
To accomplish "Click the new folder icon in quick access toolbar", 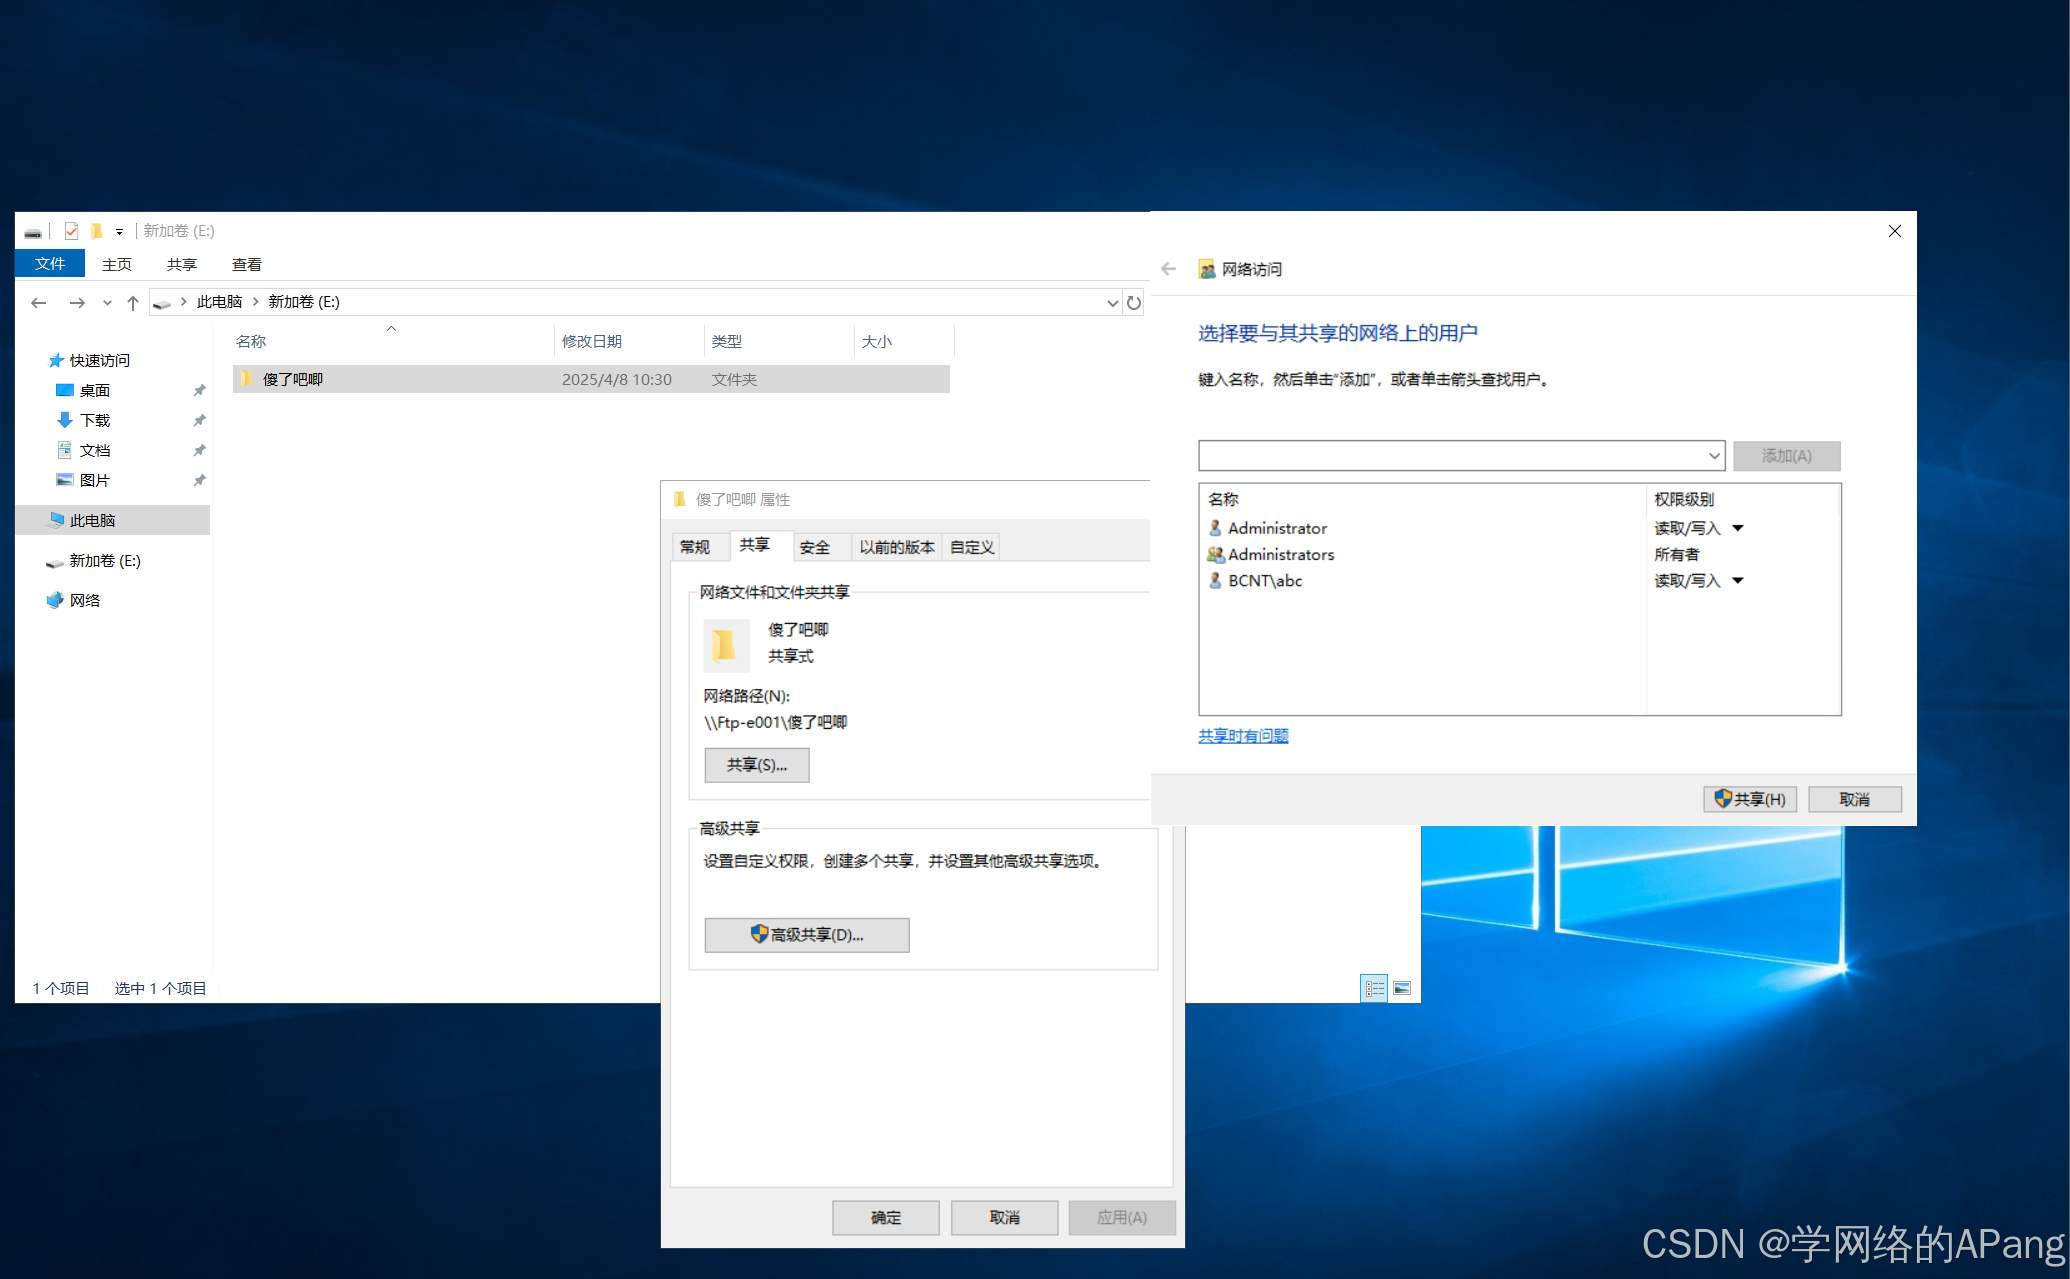I will pyautogui.click(x=97, y=231).
